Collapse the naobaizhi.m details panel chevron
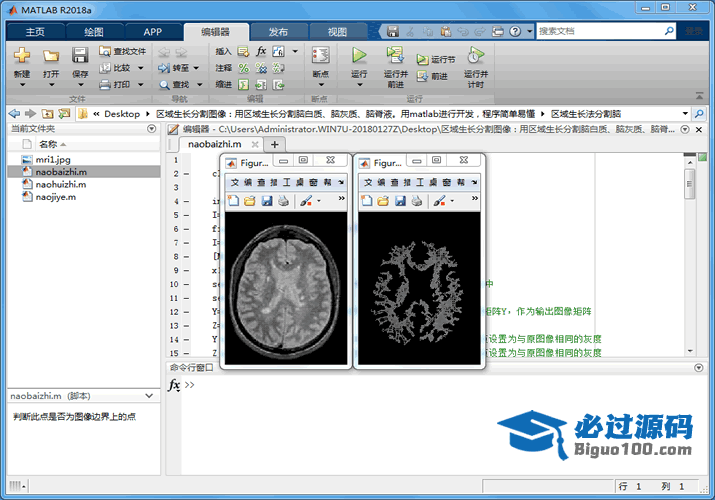 [x=149, y=396]
